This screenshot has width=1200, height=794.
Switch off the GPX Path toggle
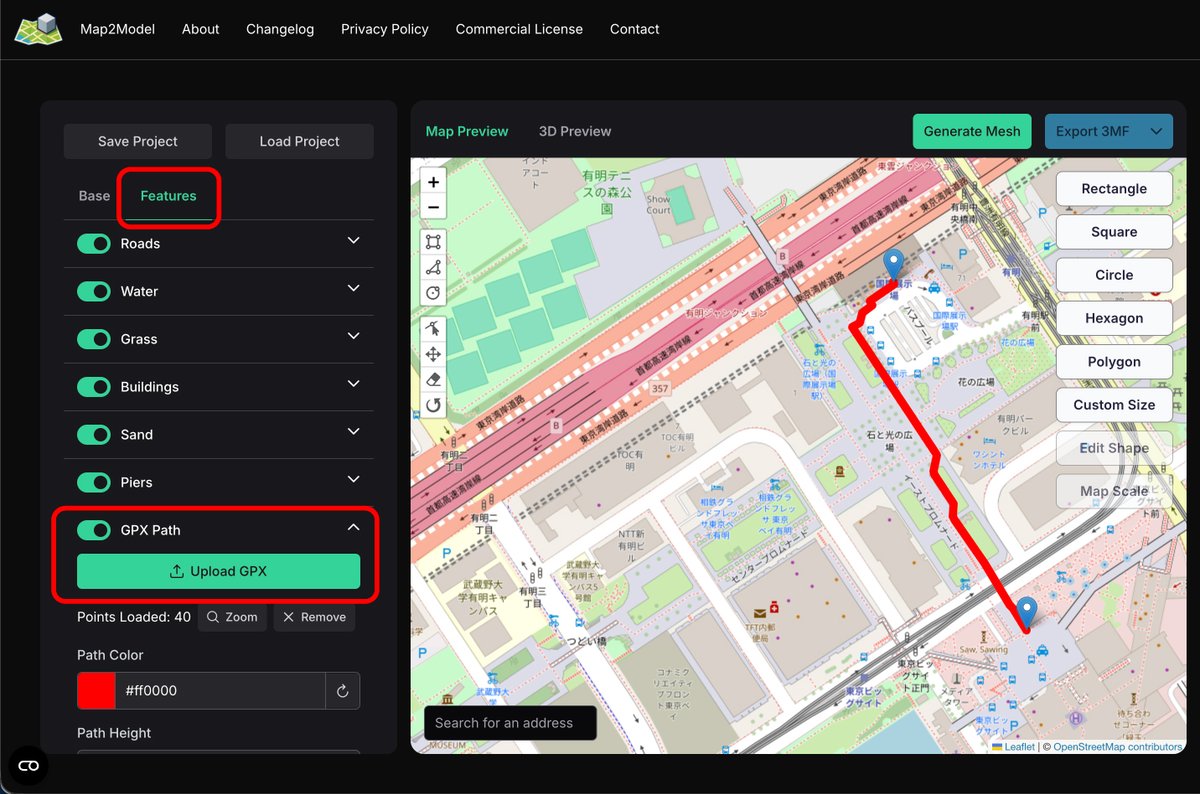coord(94,530)
